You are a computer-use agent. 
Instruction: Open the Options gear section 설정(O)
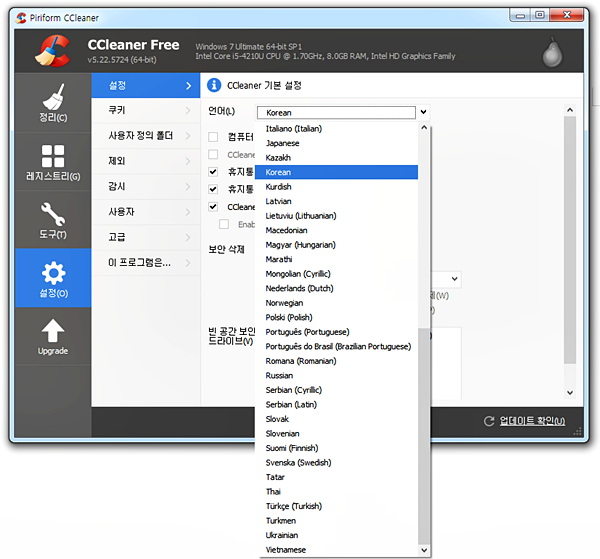tap(53, 278)
